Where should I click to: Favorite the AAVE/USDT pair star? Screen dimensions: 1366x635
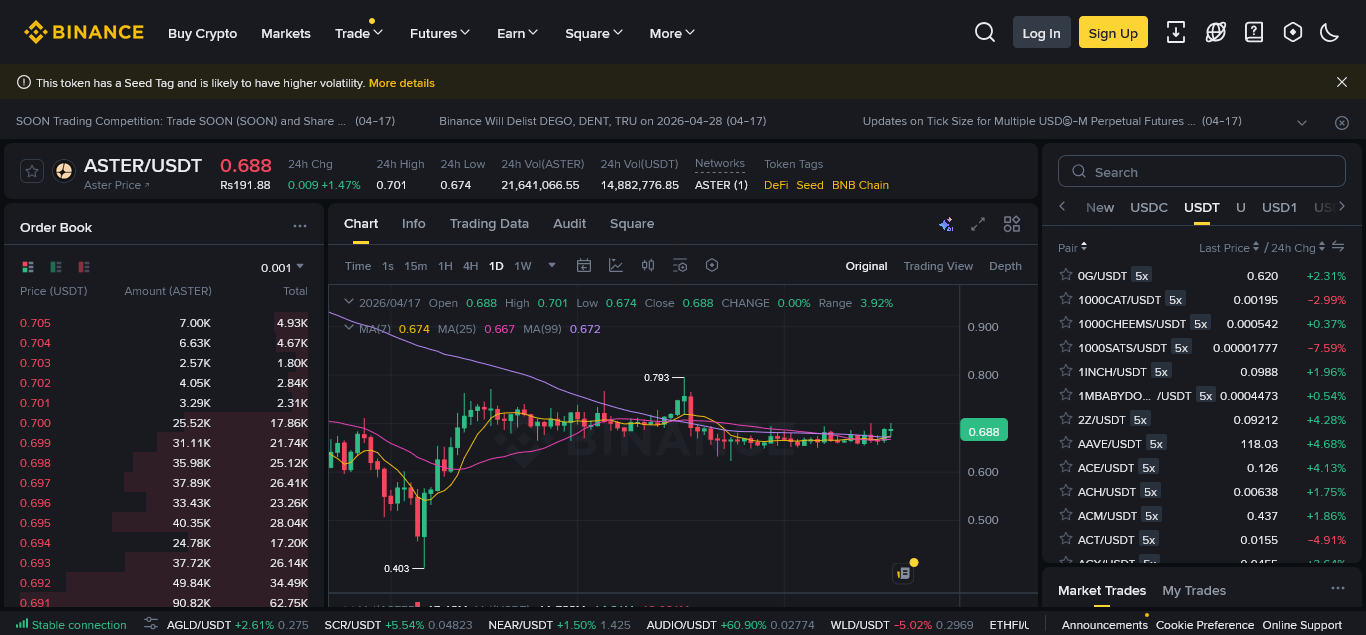[1066, 443]
